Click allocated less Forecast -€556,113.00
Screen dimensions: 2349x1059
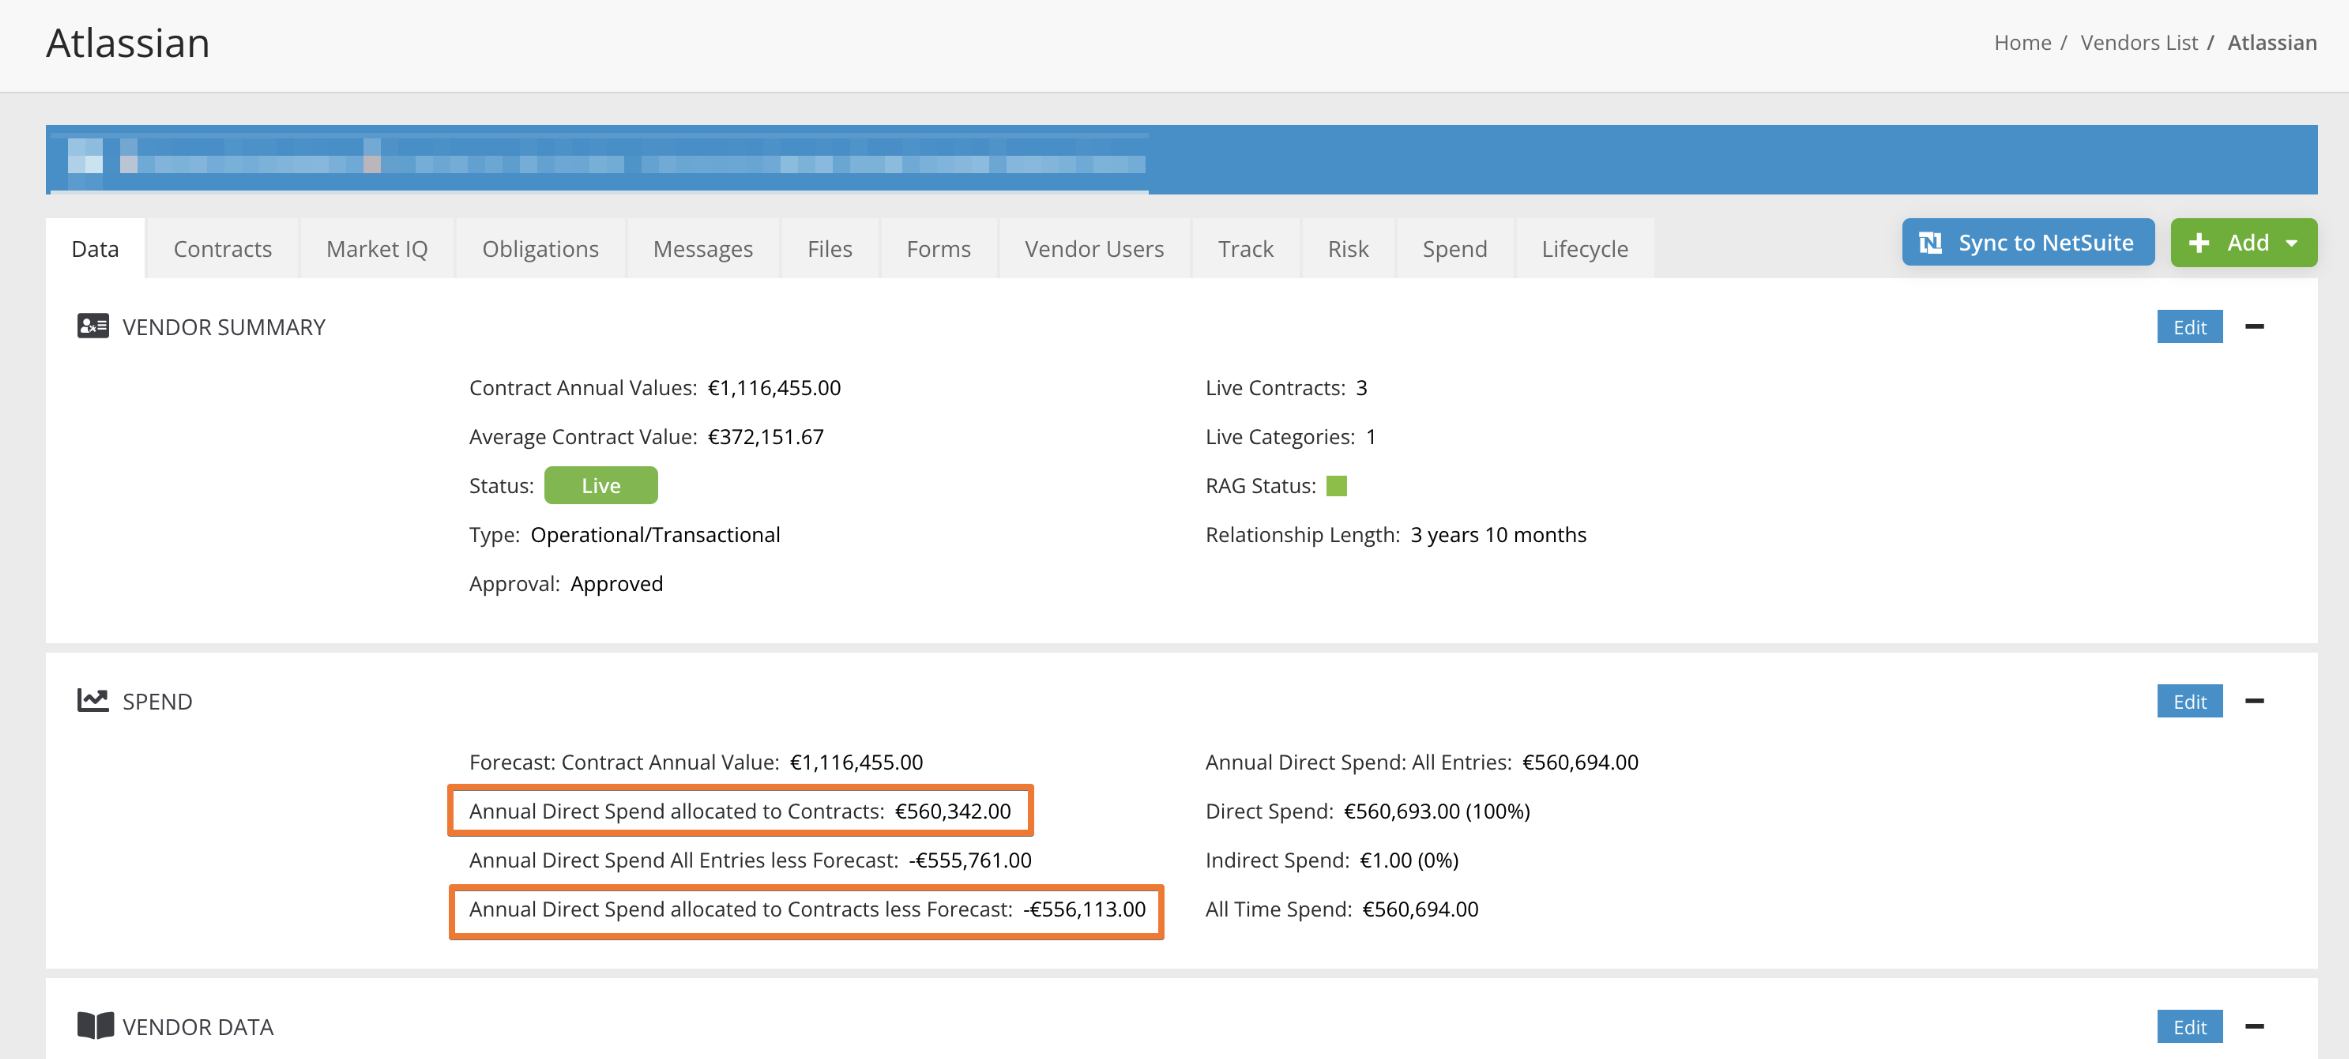[1084, 909]
